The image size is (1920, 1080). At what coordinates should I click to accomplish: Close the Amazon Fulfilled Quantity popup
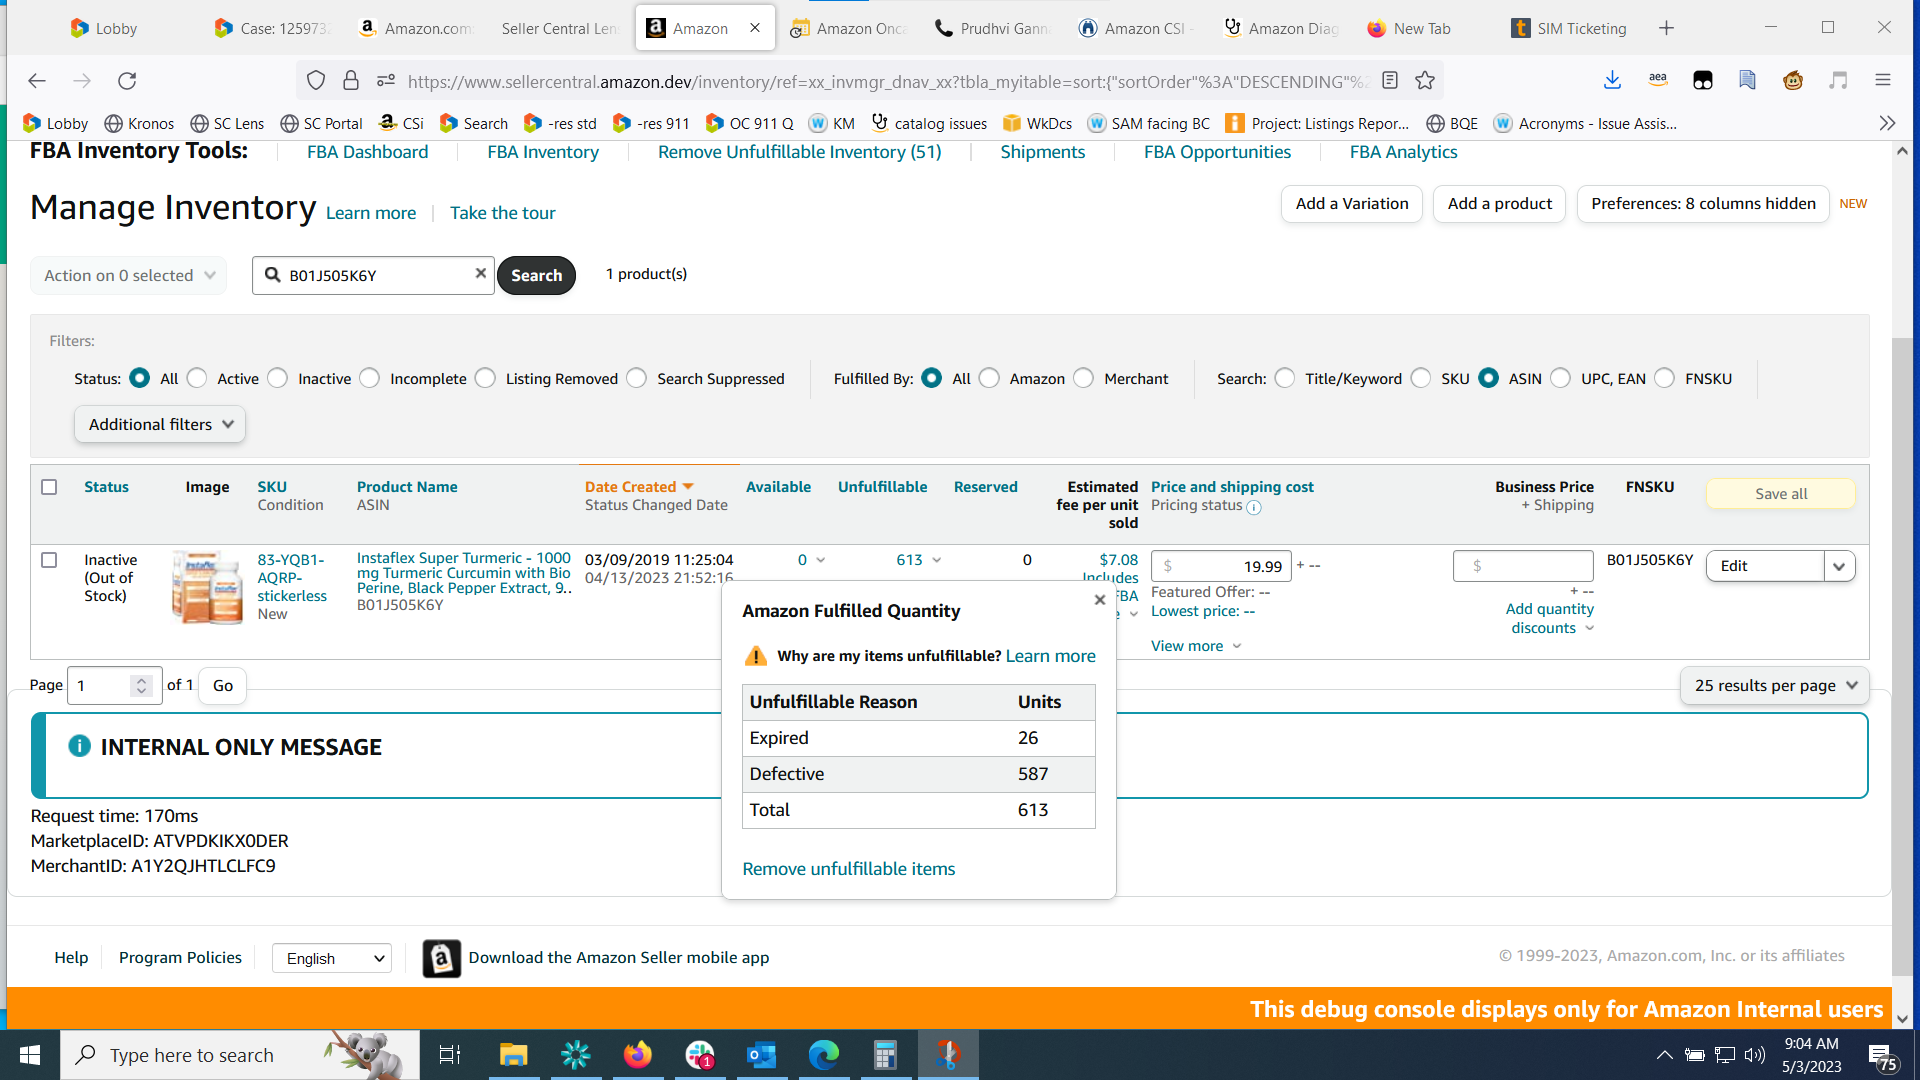pos(1100,600)
